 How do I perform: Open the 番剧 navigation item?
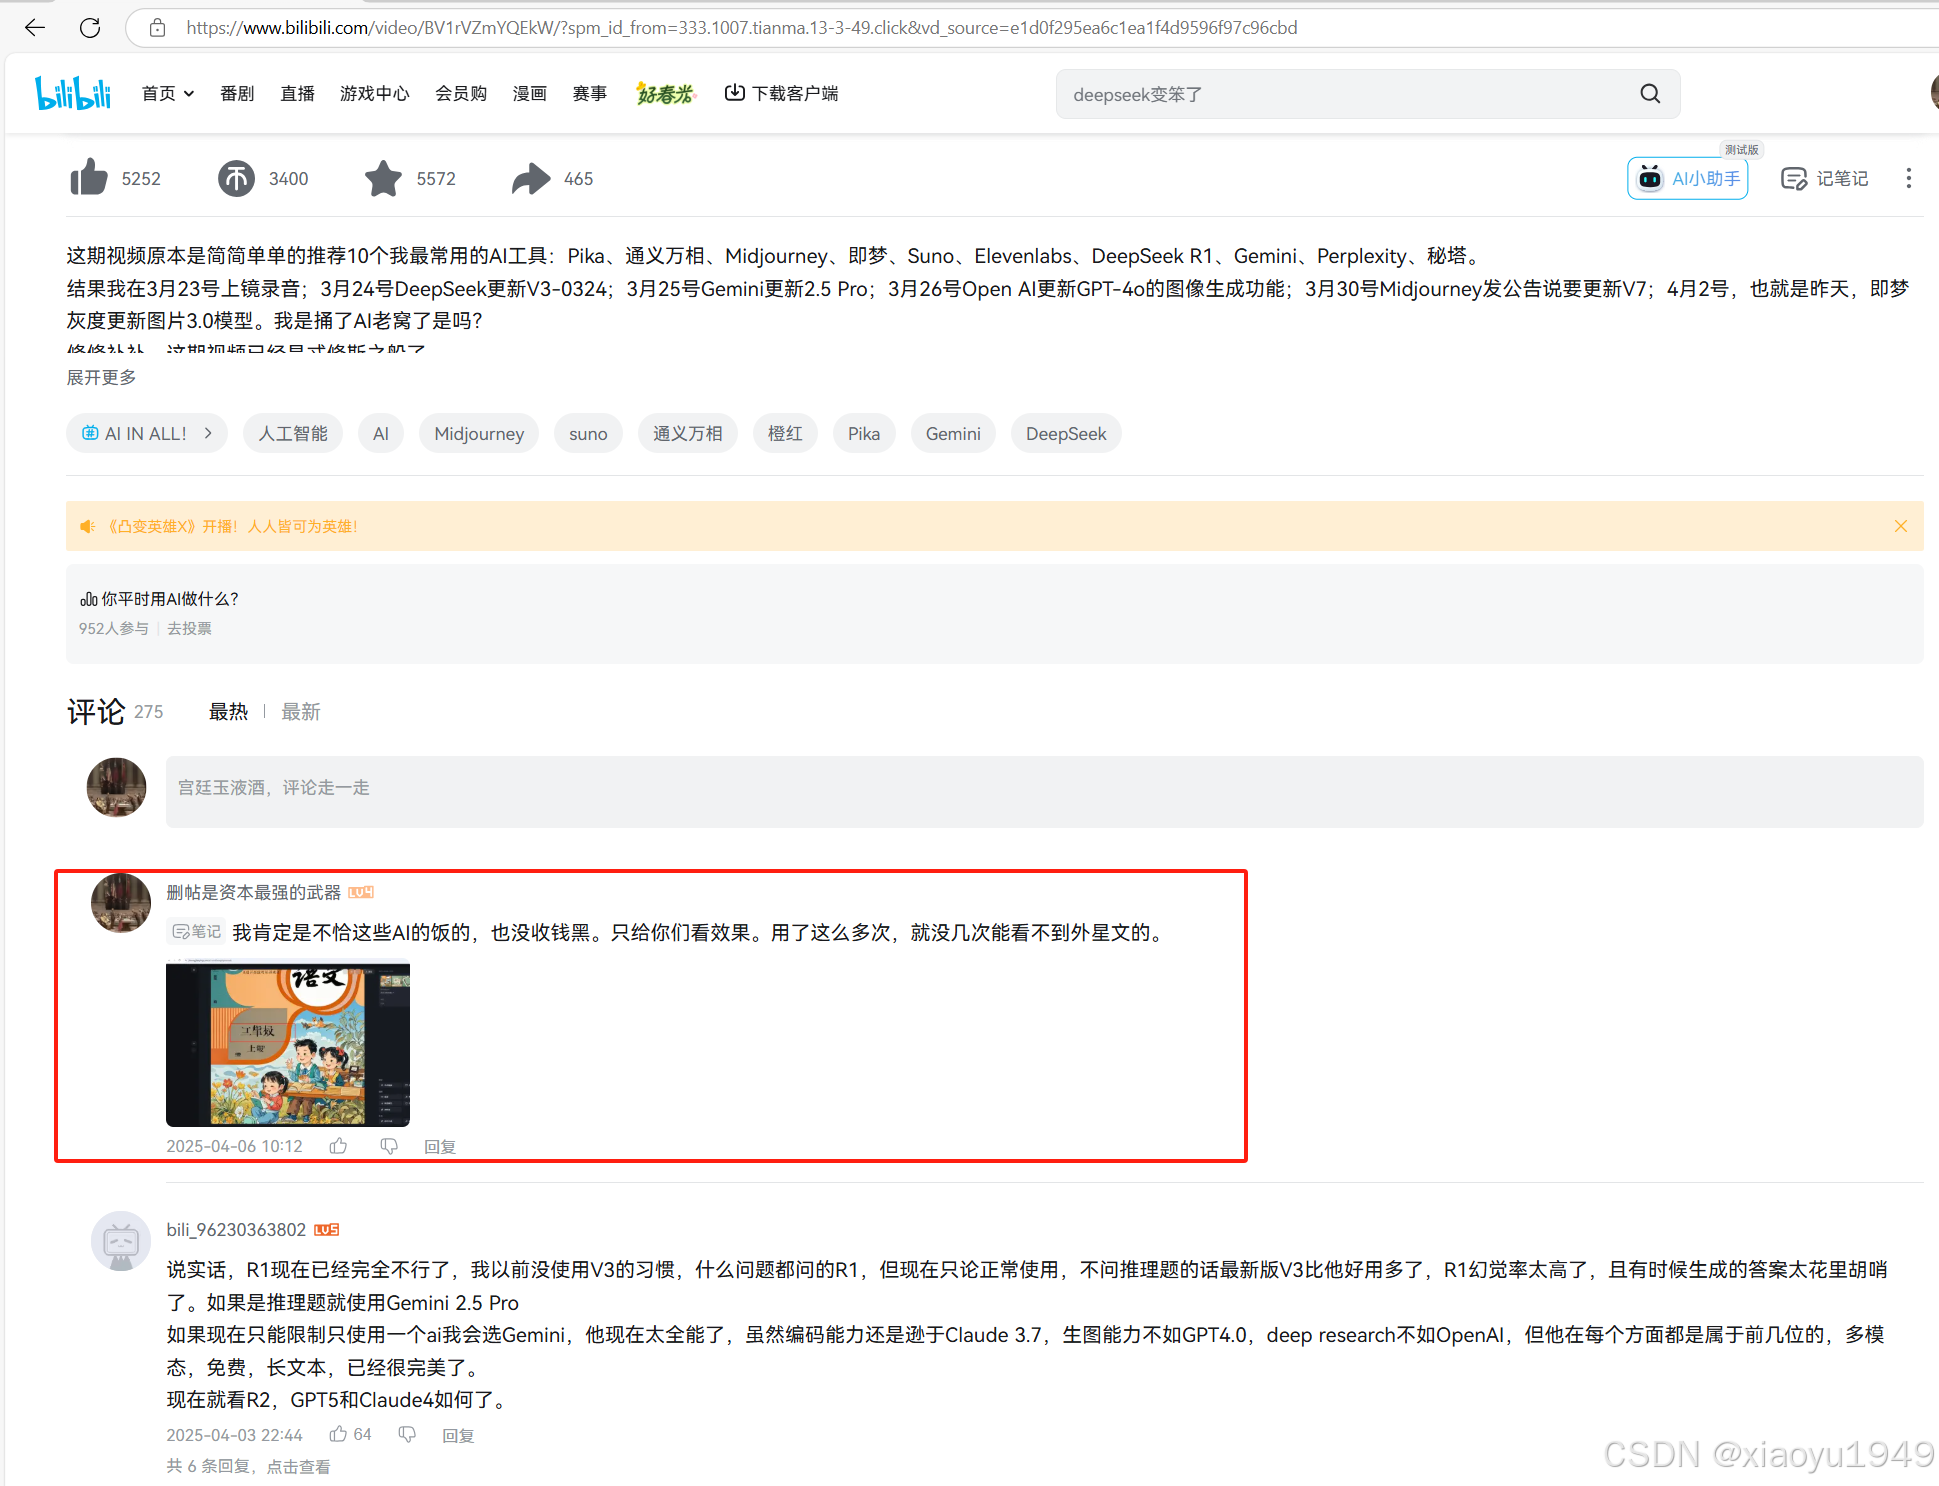pyautogui.click(x=237, y=93)
